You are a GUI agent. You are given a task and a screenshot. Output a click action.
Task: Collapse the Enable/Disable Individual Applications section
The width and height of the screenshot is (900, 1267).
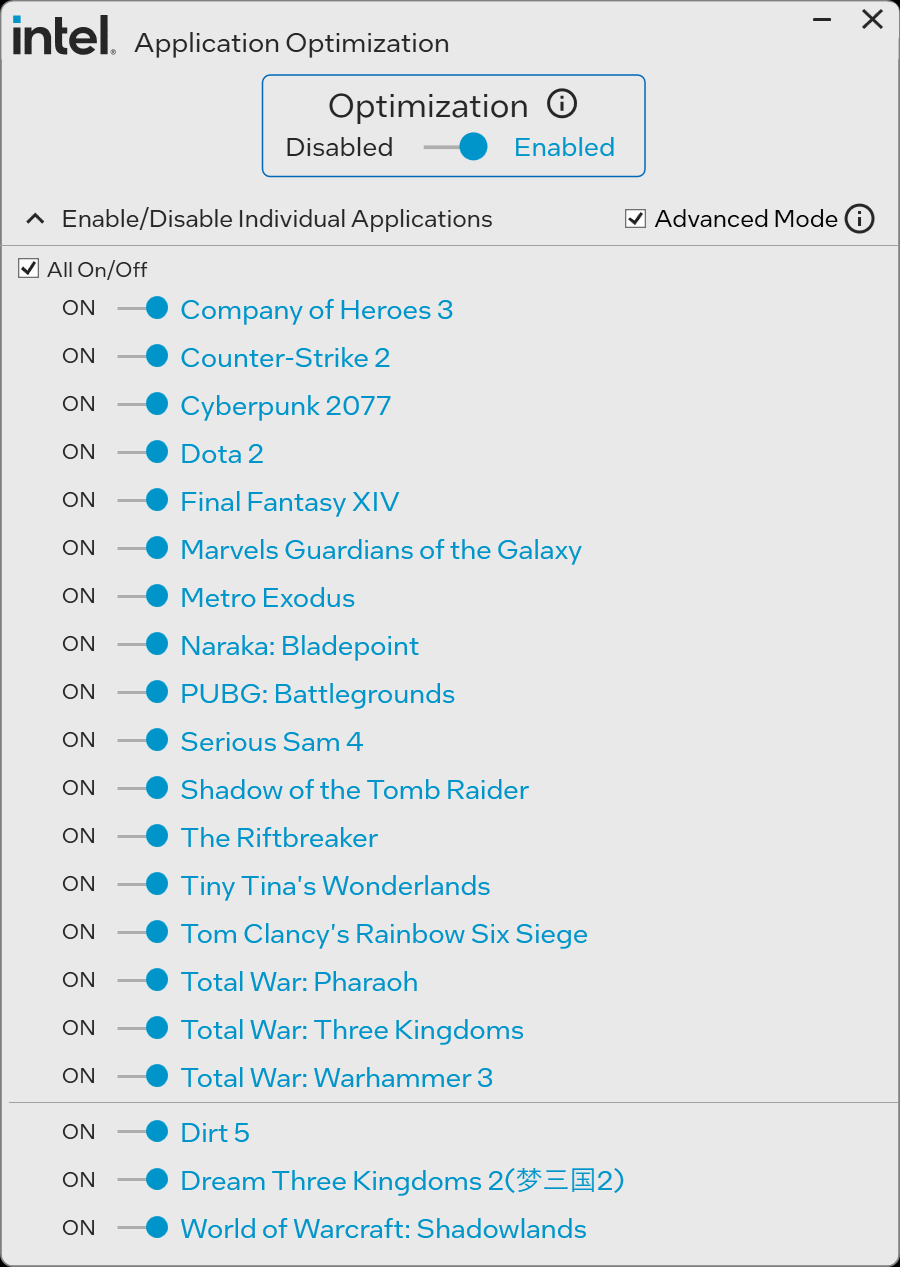pos(36,219)
